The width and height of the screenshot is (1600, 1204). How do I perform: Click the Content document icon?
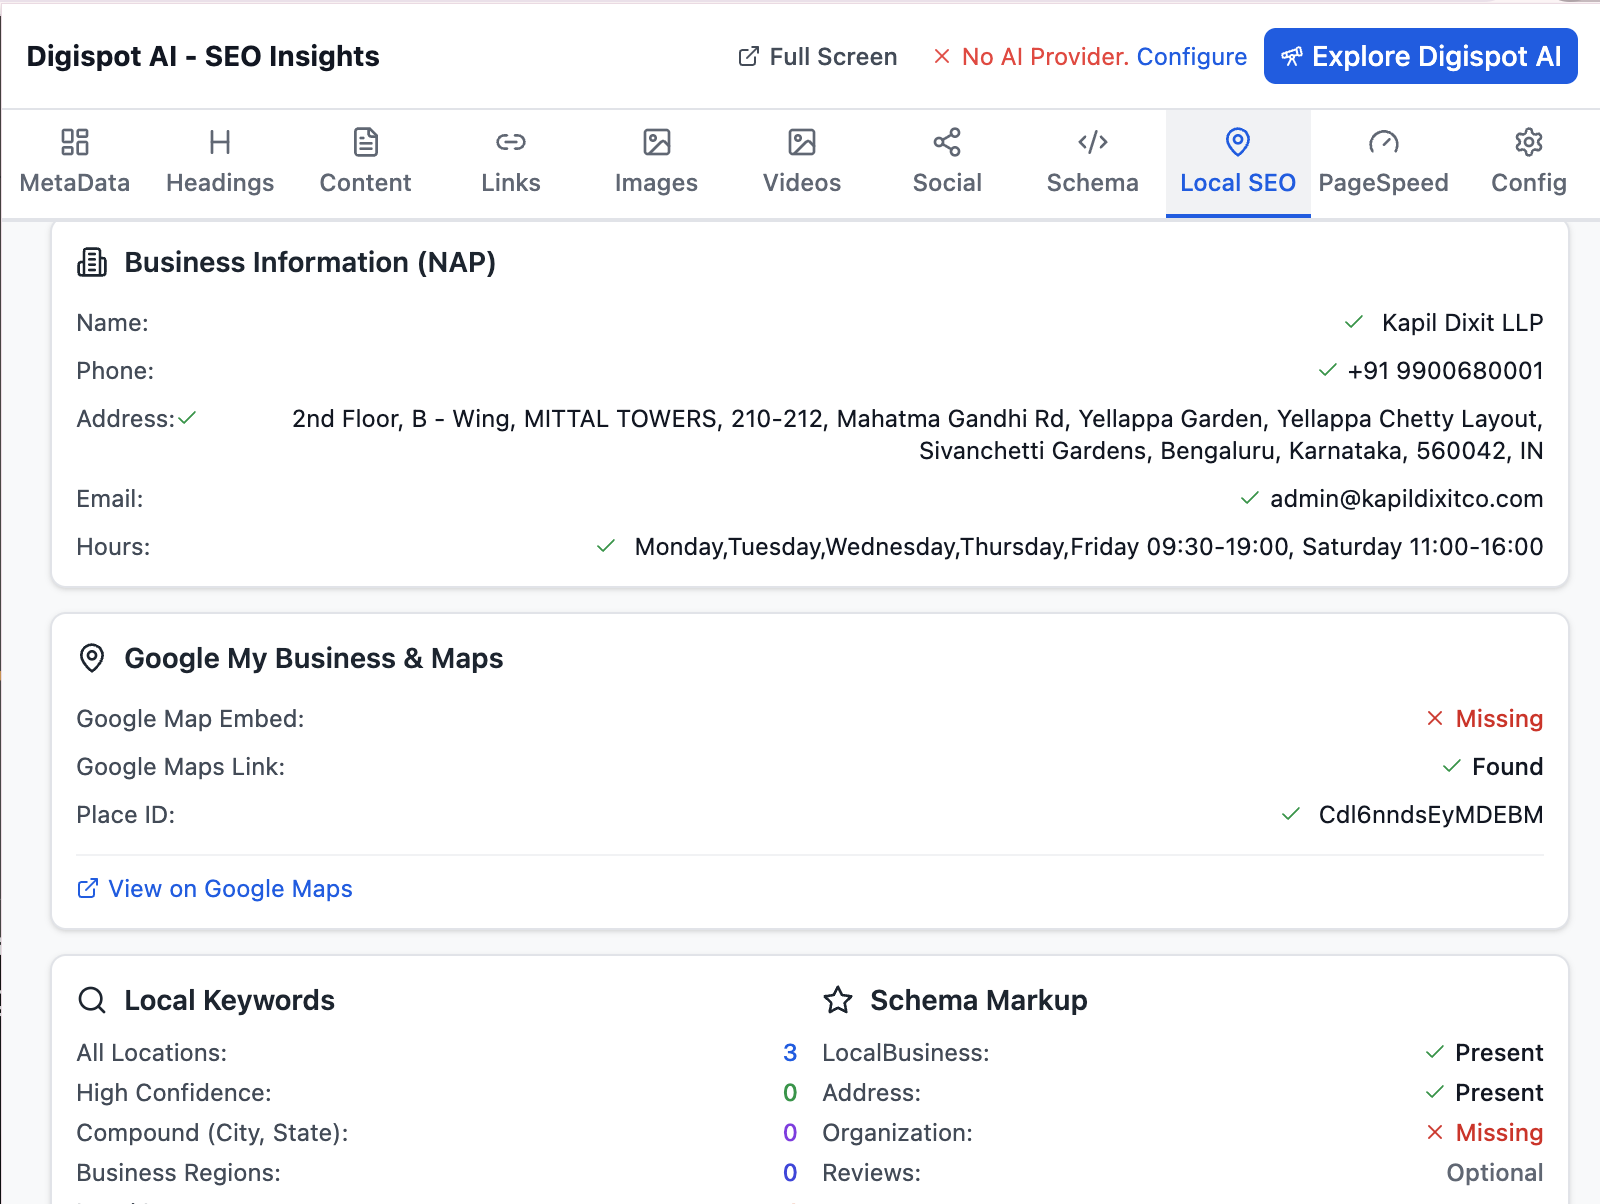coord(365,142)
